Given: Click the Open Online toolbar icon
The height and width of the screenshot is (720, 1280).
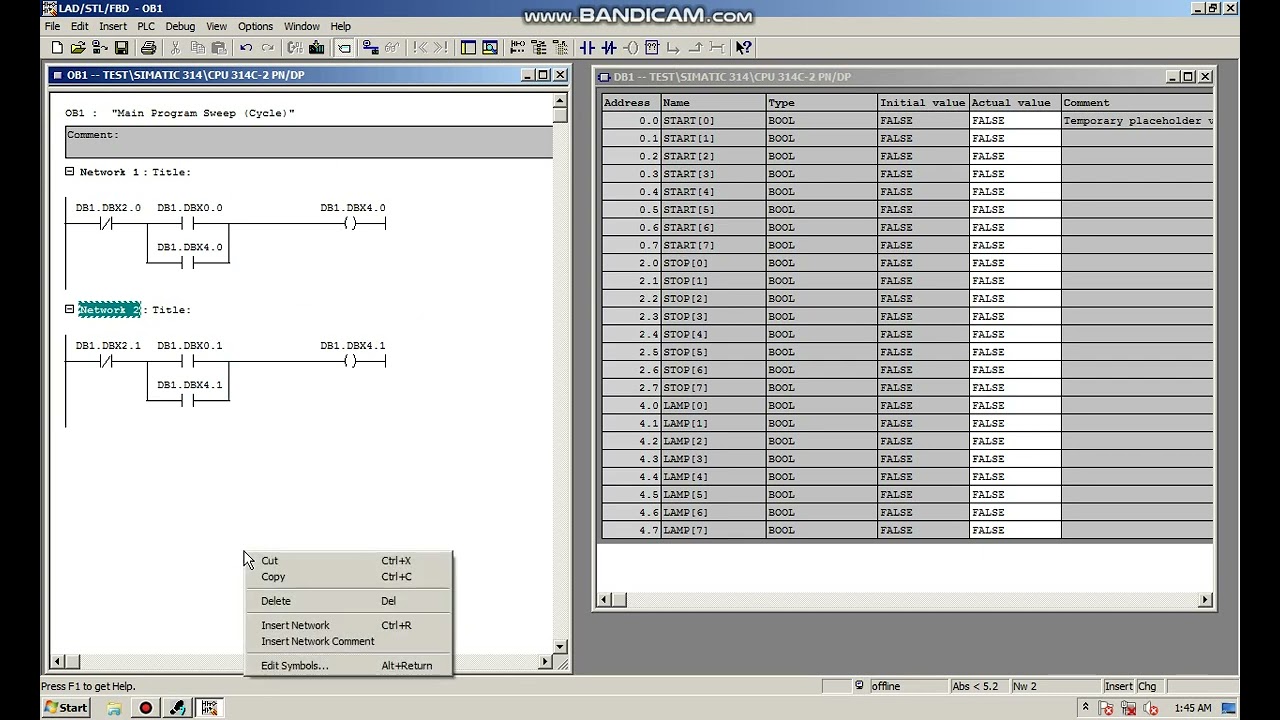Looking at the screenshot, I should (x=100, y=48).
